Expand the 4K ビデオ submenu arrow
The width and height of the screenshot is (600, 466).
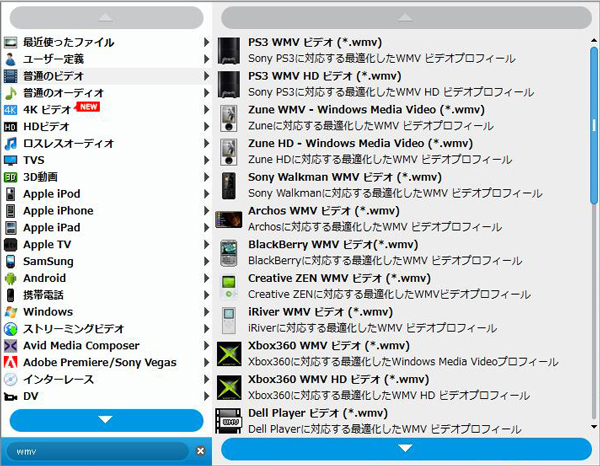point(206,110)
